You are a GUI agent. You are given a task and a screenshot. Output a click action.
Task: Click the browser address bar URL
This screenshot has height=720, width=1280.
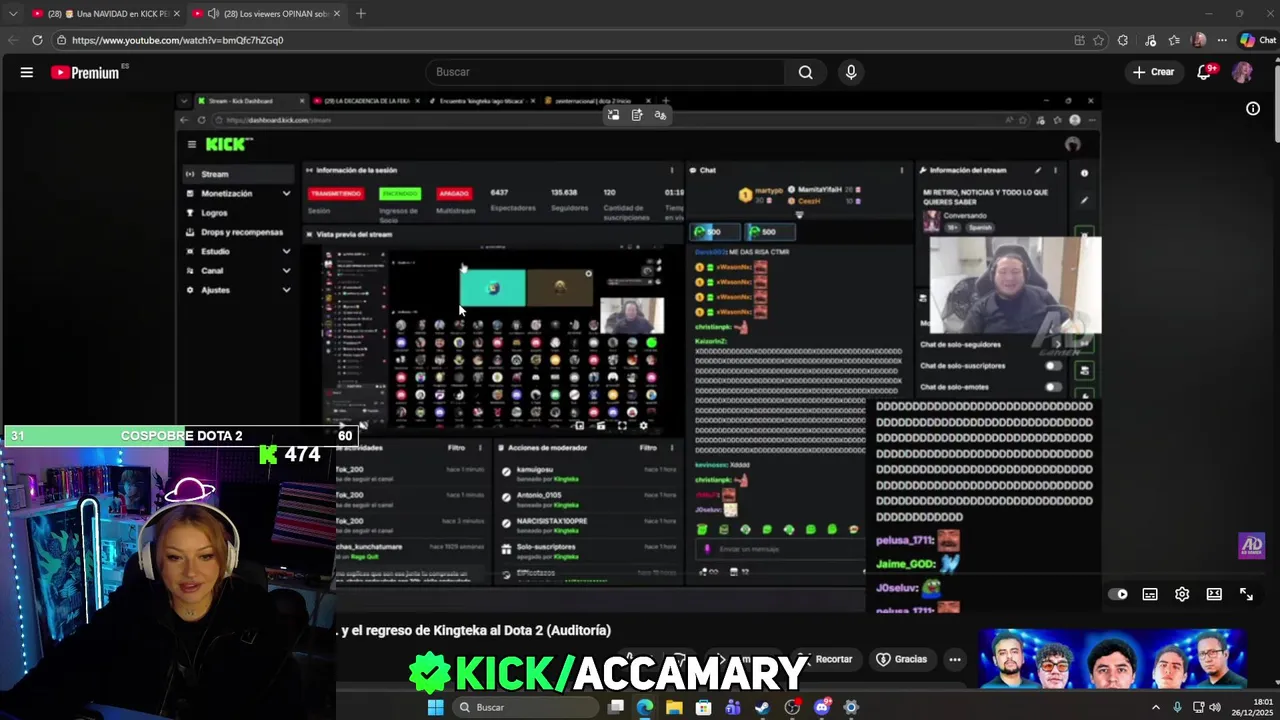click(177, 40)
